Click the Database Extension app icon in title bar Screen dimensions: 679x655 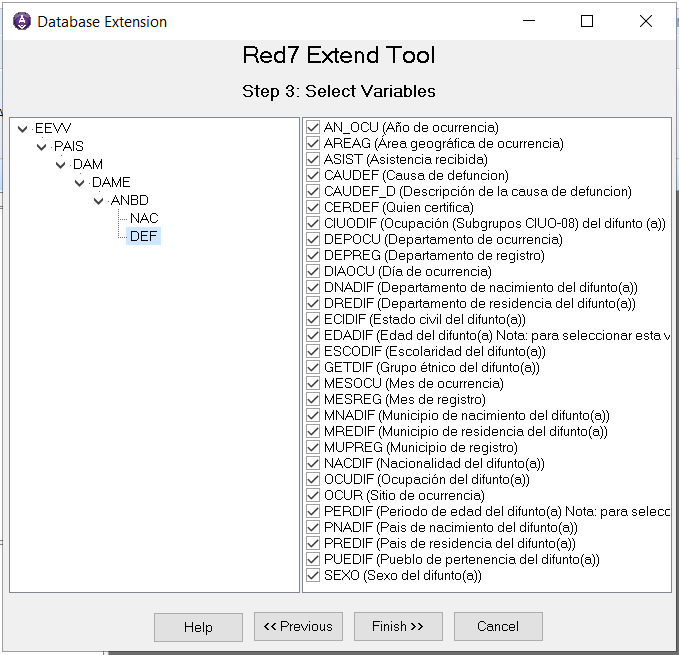22,21
